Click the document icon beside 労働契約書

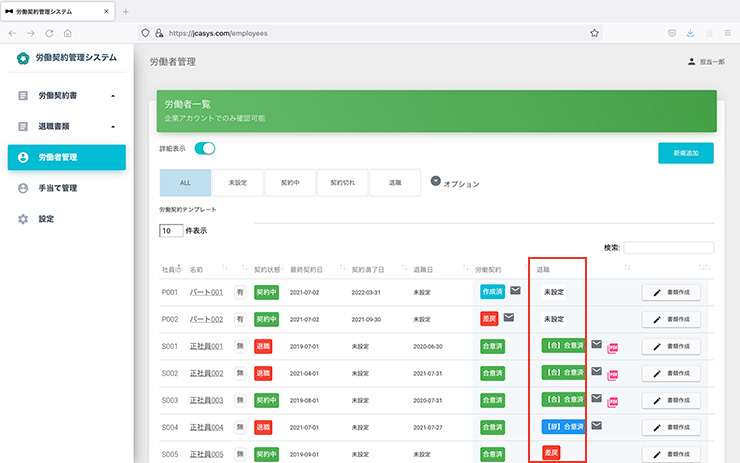point(23,96)
